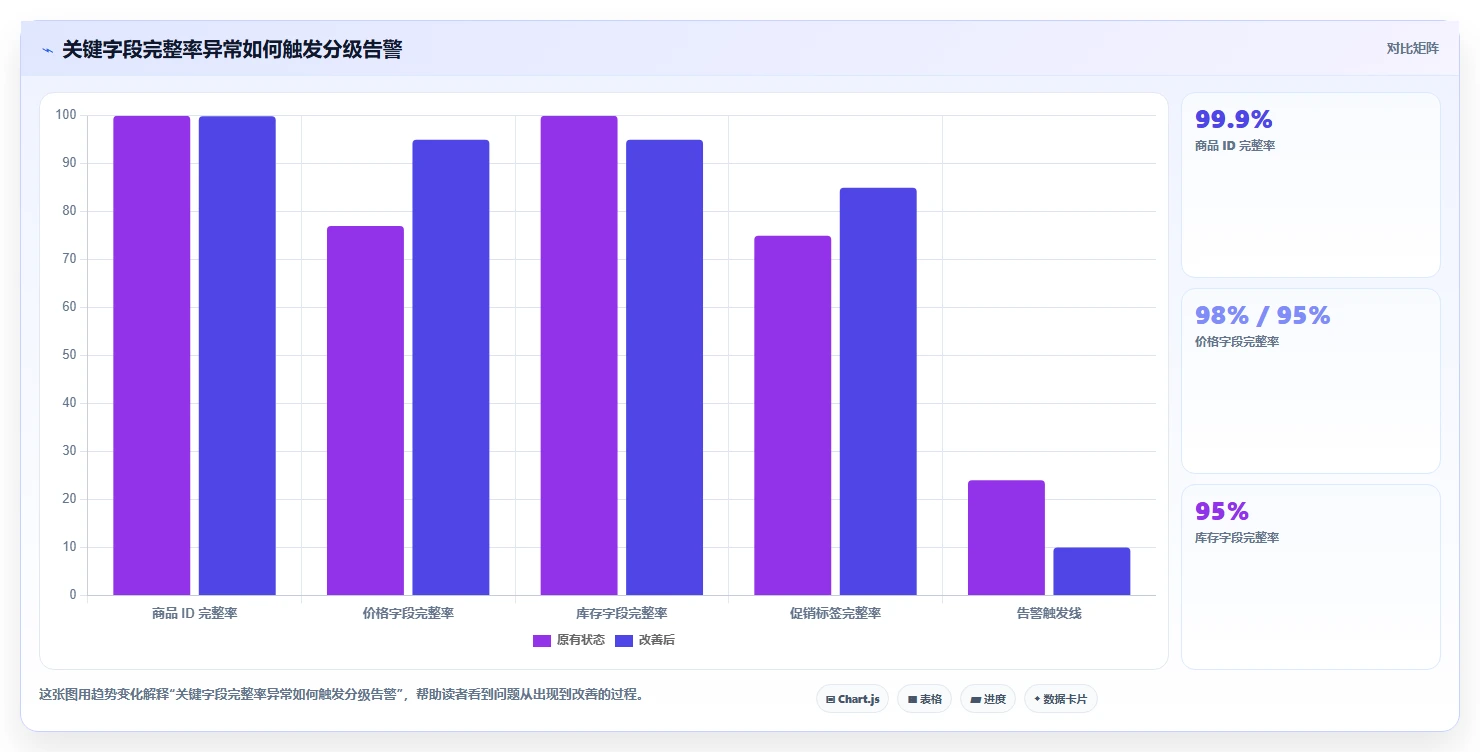This screenshot has height=752, width=1480.
Task: Click the 库存字段完整率 x-axis label
Action: [622, 613]
